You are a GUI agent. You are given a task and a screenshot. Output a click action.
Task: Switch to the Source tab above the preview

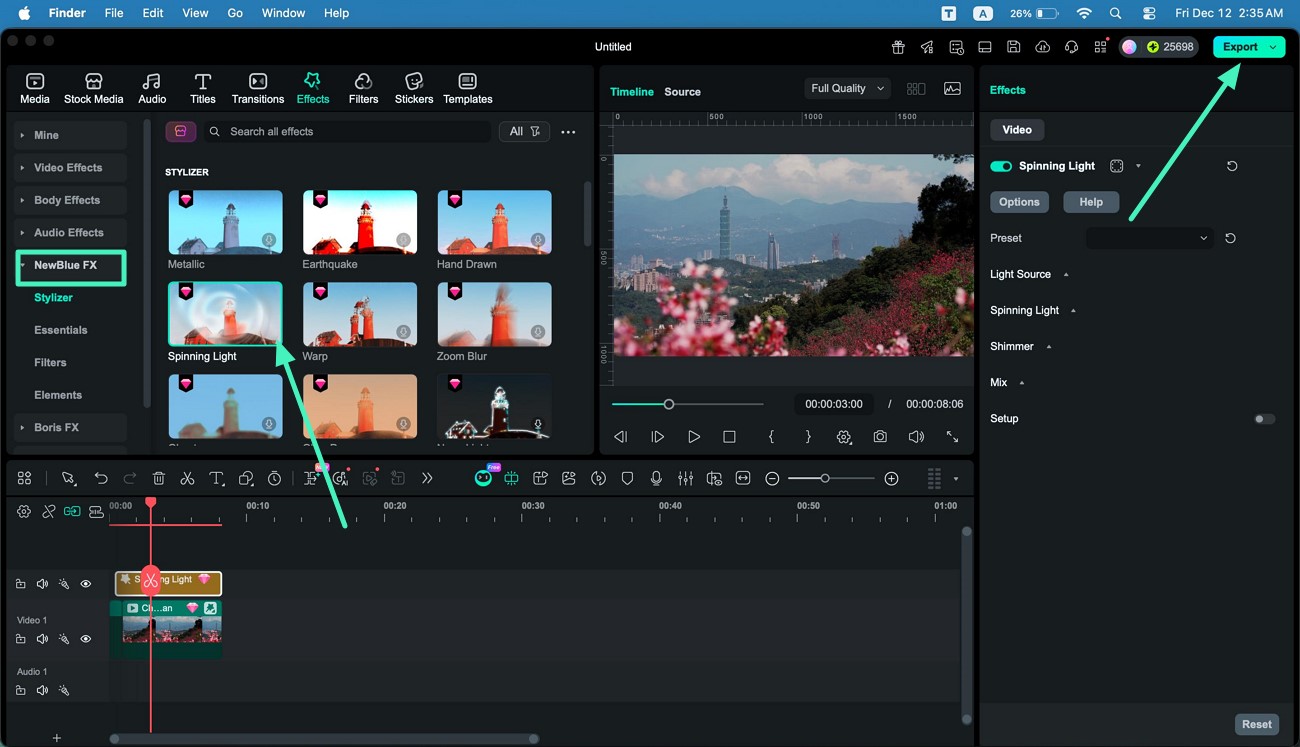pyautogui.click(x=683, y=91)
